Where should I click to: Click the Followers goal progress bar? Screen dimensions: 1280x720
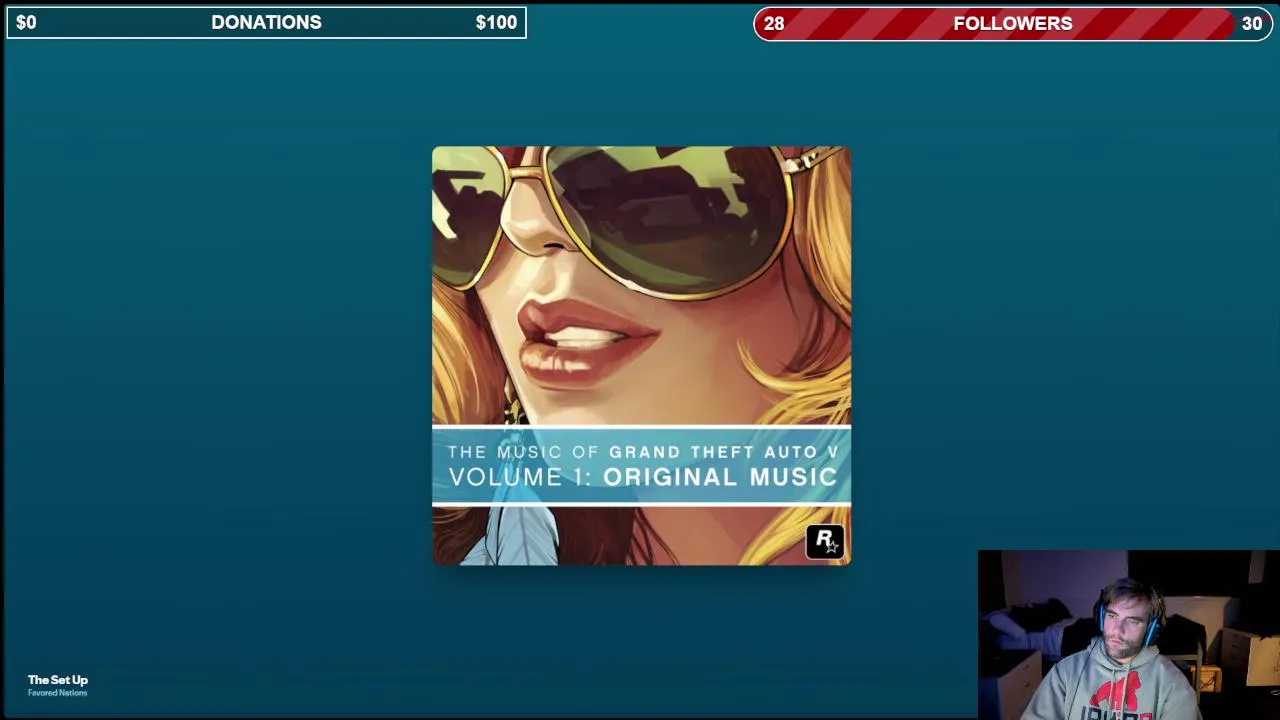1013,23
